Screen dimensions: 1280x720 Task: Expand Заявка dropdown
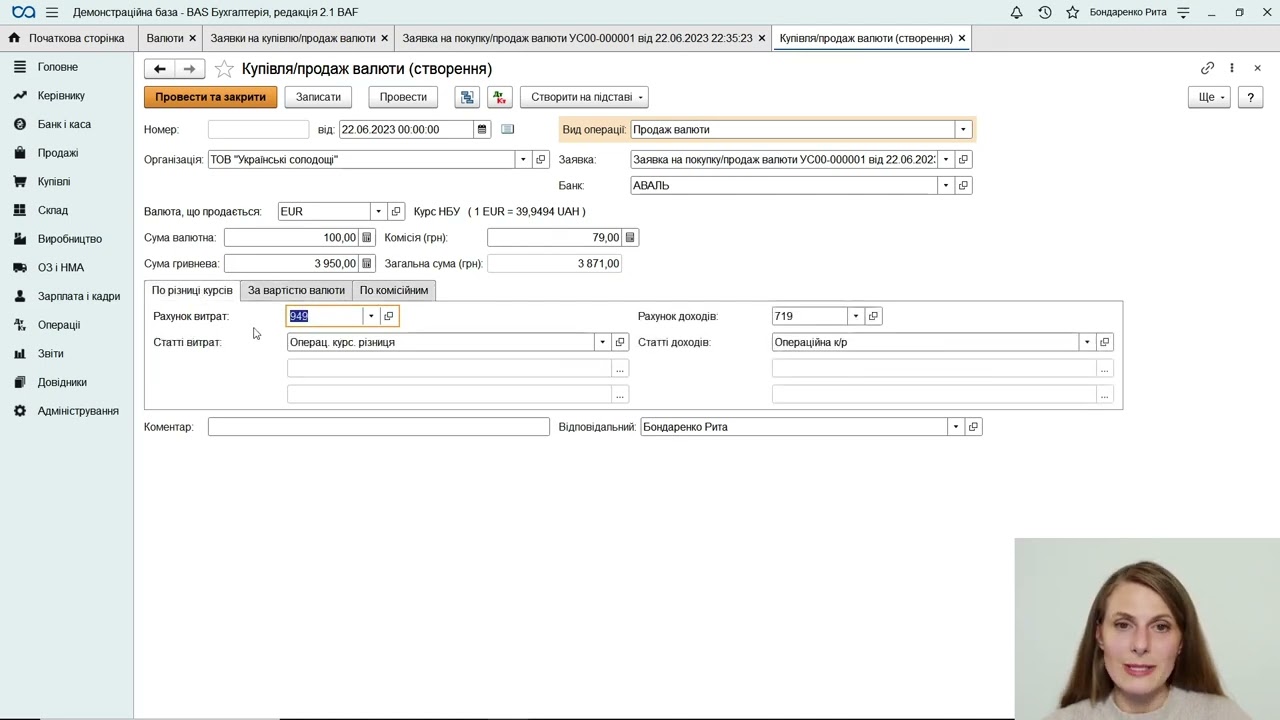[x=946, y=159]
